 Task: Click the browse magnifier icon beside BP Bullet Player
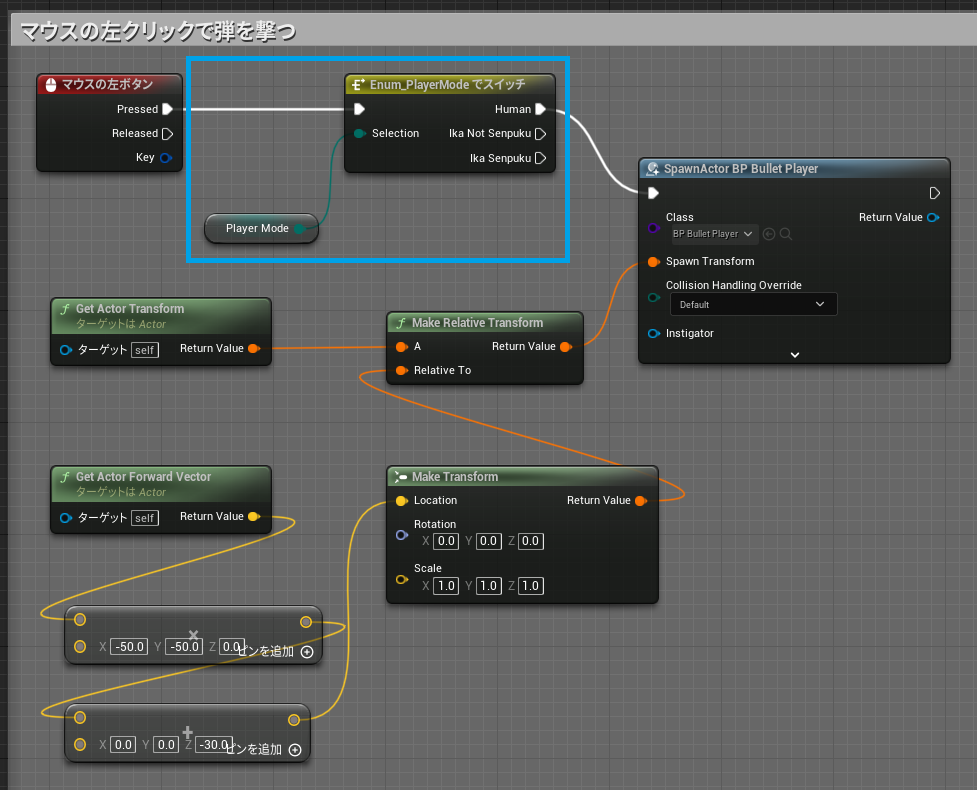(x=786, y=234)
